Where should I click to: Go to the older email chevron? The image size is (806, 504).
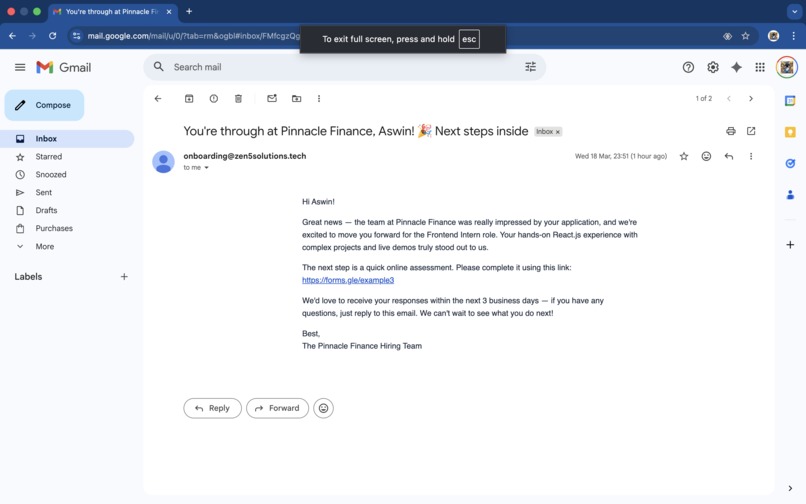click(x=751, y=98)
